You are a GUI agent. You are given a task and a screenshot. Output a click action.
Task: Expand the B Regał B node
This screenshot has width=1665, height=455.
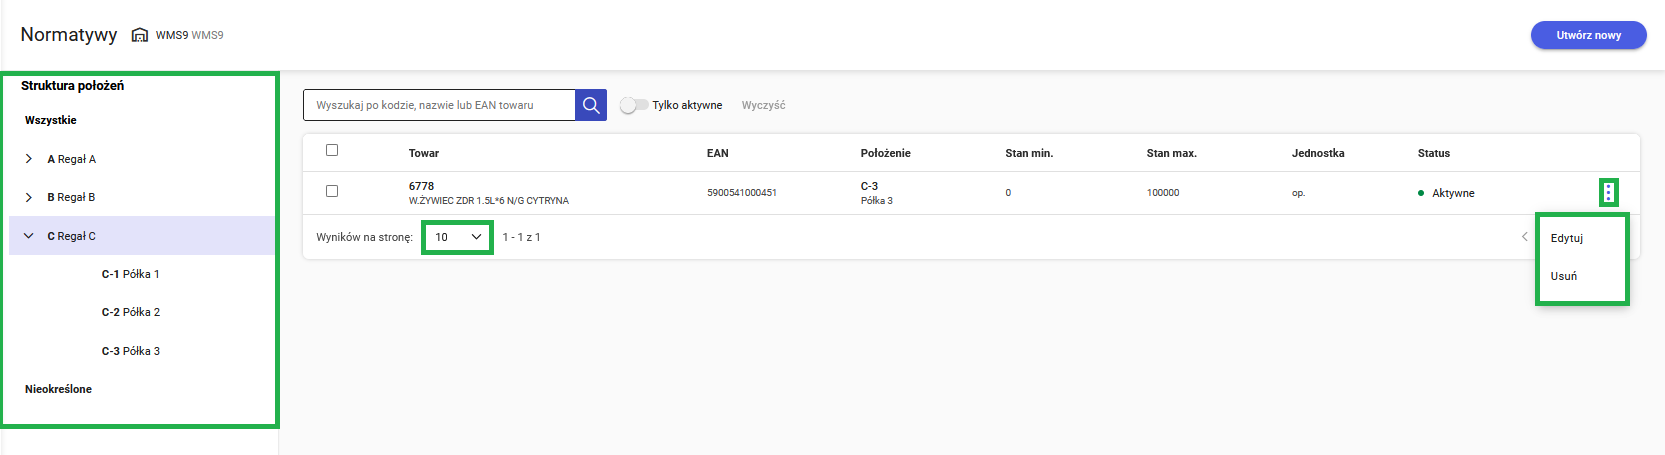coord(29,197)
